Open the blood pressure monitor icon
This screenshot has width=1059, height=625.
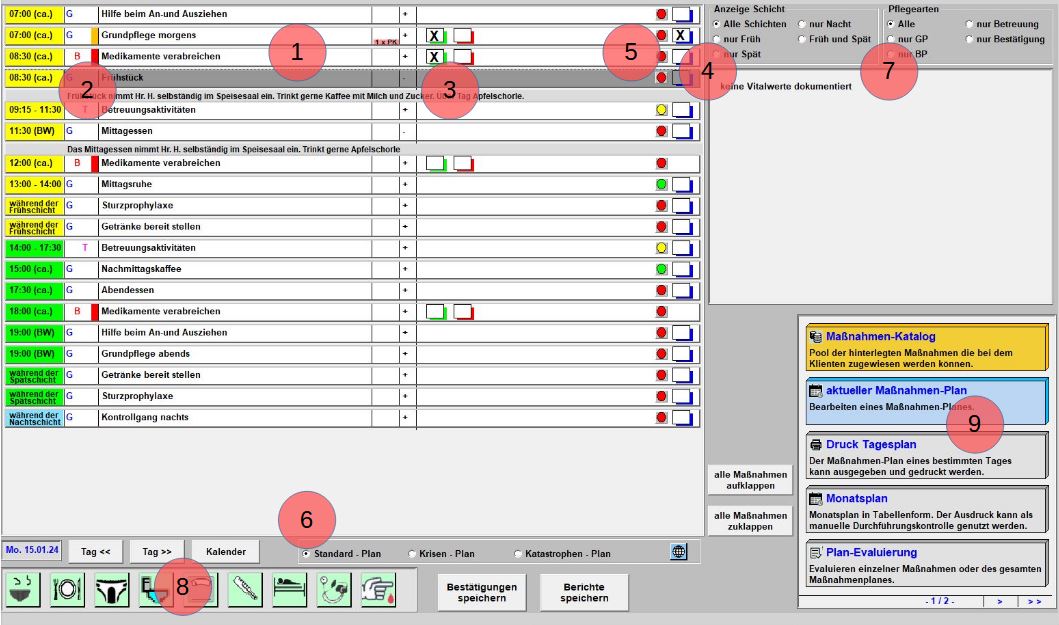335,590
